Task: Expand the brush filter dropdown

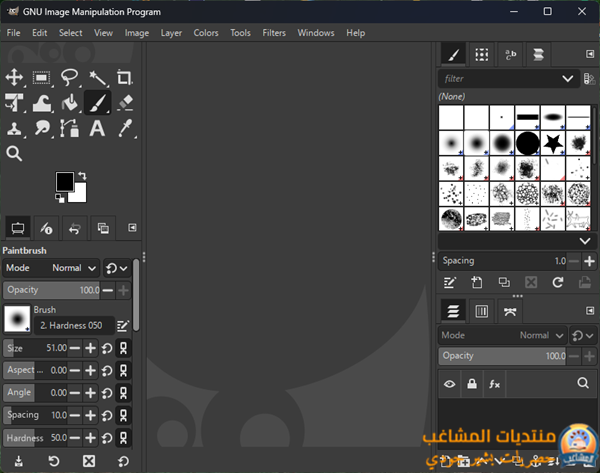Action: 567,78
